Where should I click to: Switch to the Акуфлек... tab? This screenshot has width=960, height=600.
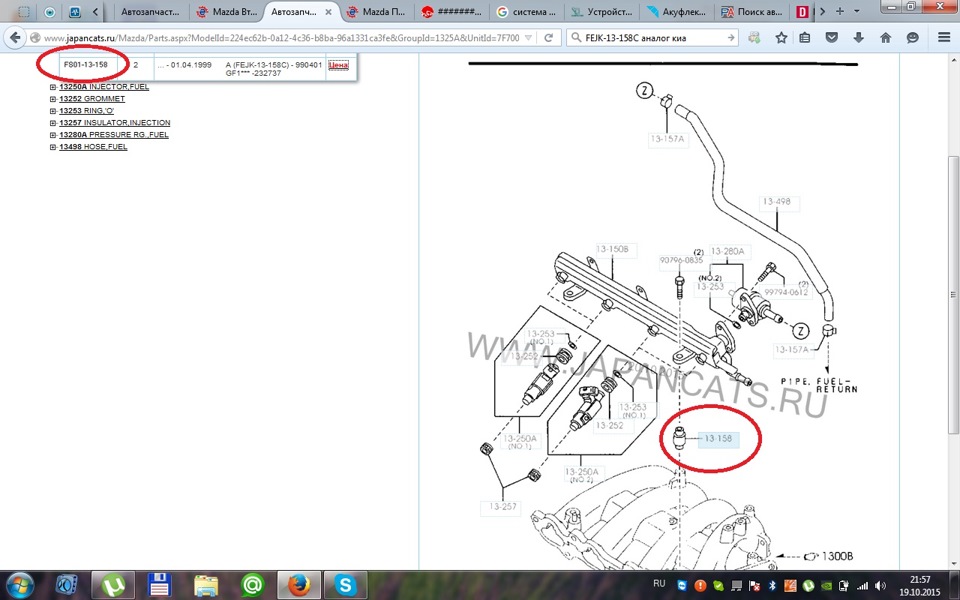677,12
